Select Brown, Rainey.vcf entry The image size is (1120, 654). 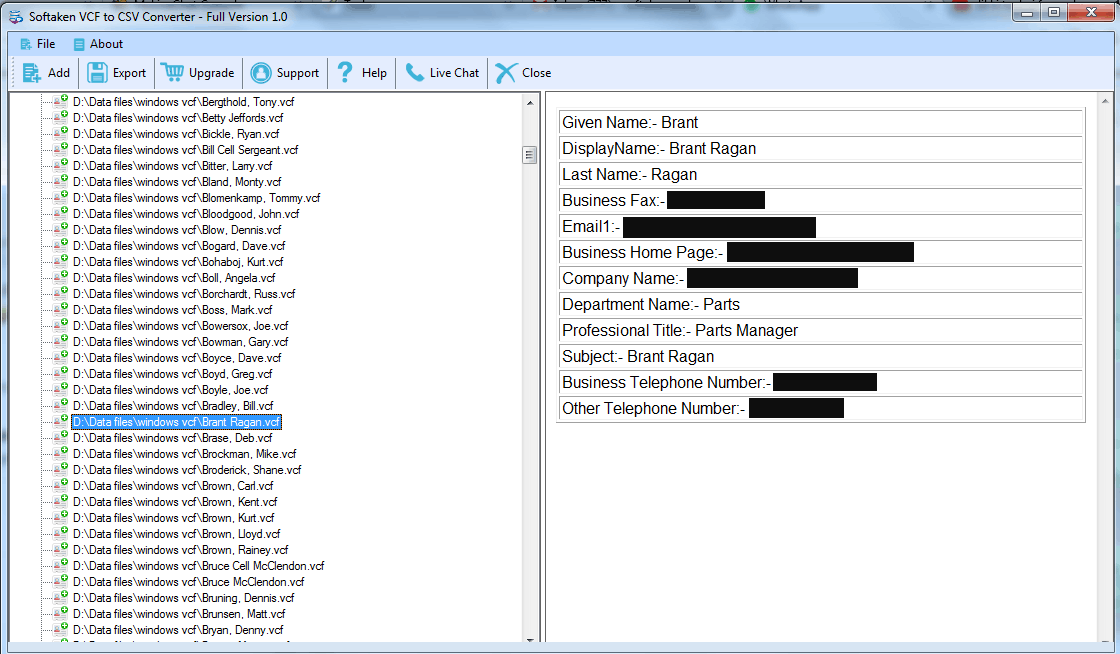181,550
